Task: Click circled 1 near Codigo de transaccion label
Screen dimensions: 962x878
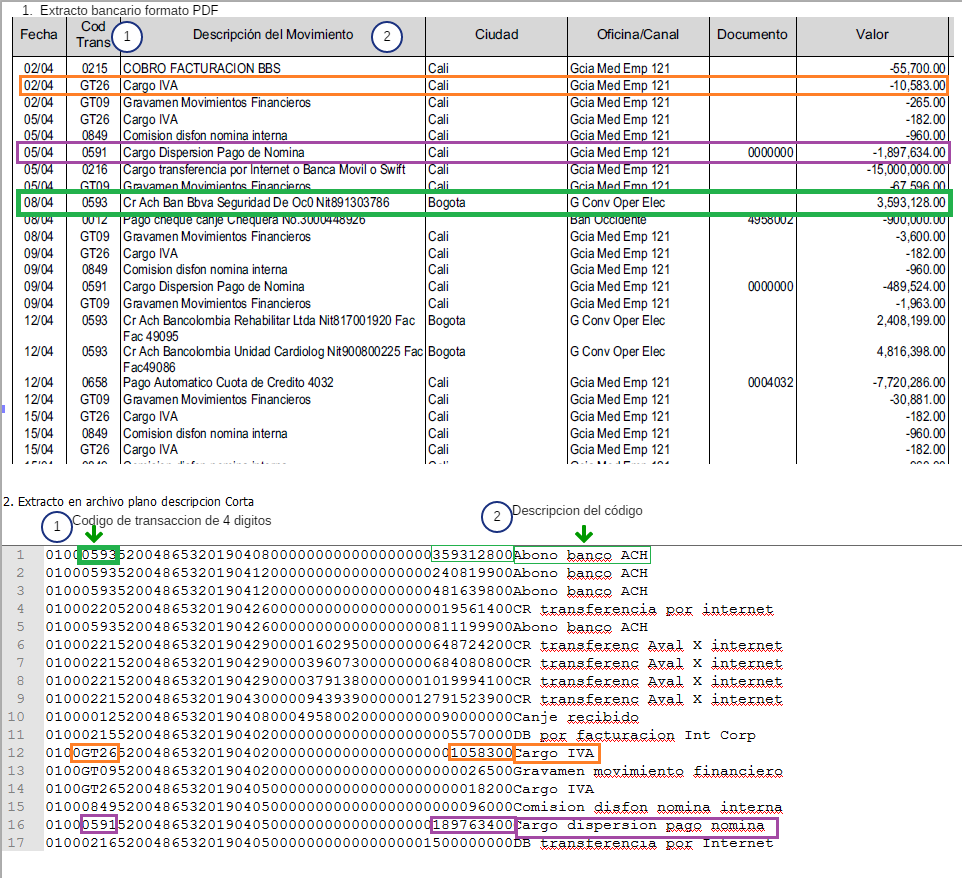Action: (x=57, y=525)
